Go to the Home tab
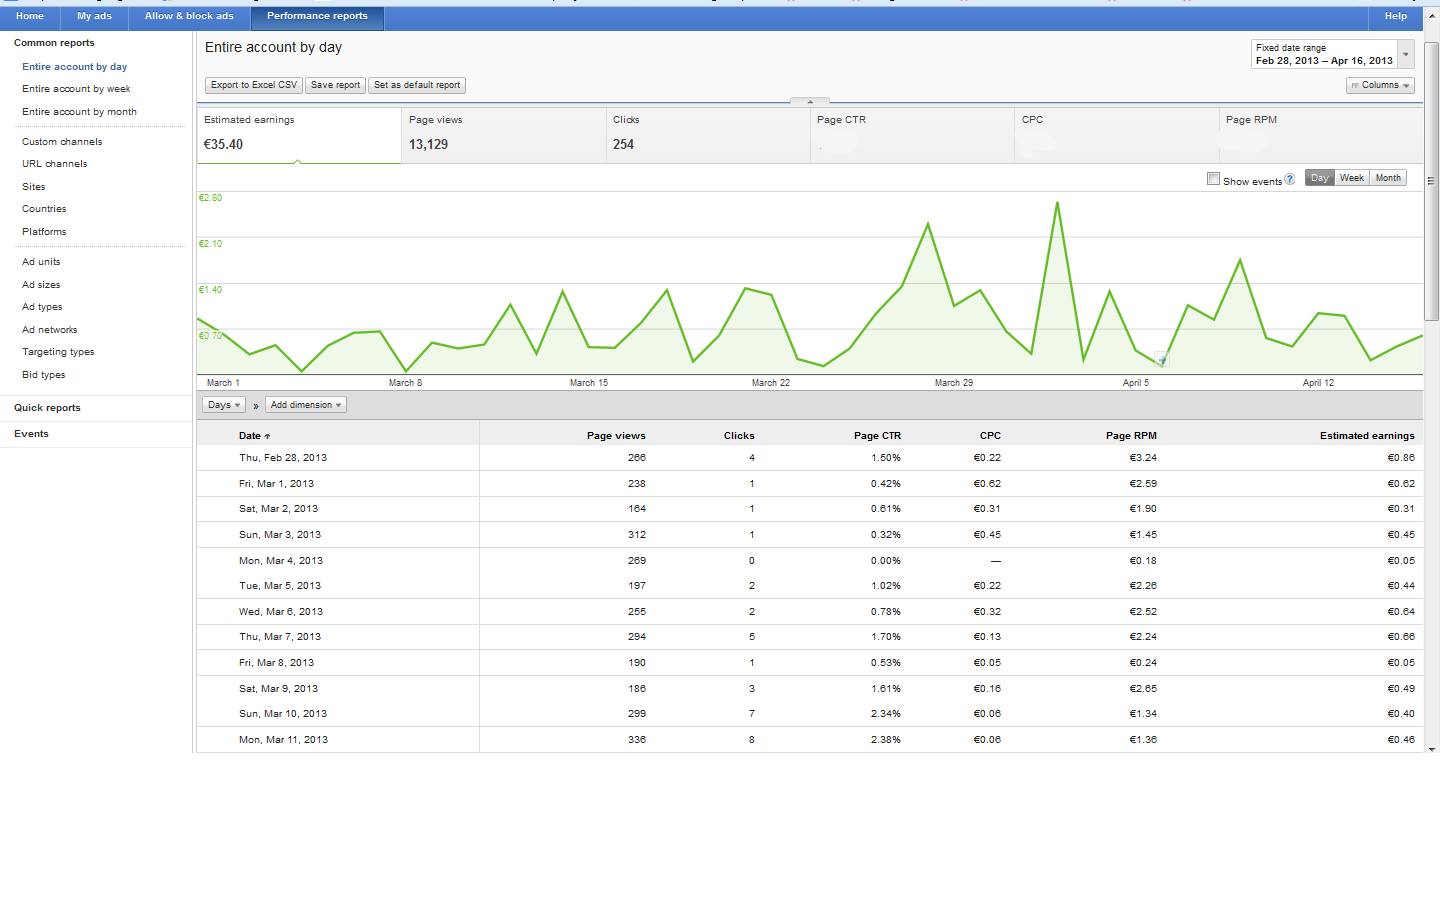Screen dimensions: 1440x900 (30, 16)
